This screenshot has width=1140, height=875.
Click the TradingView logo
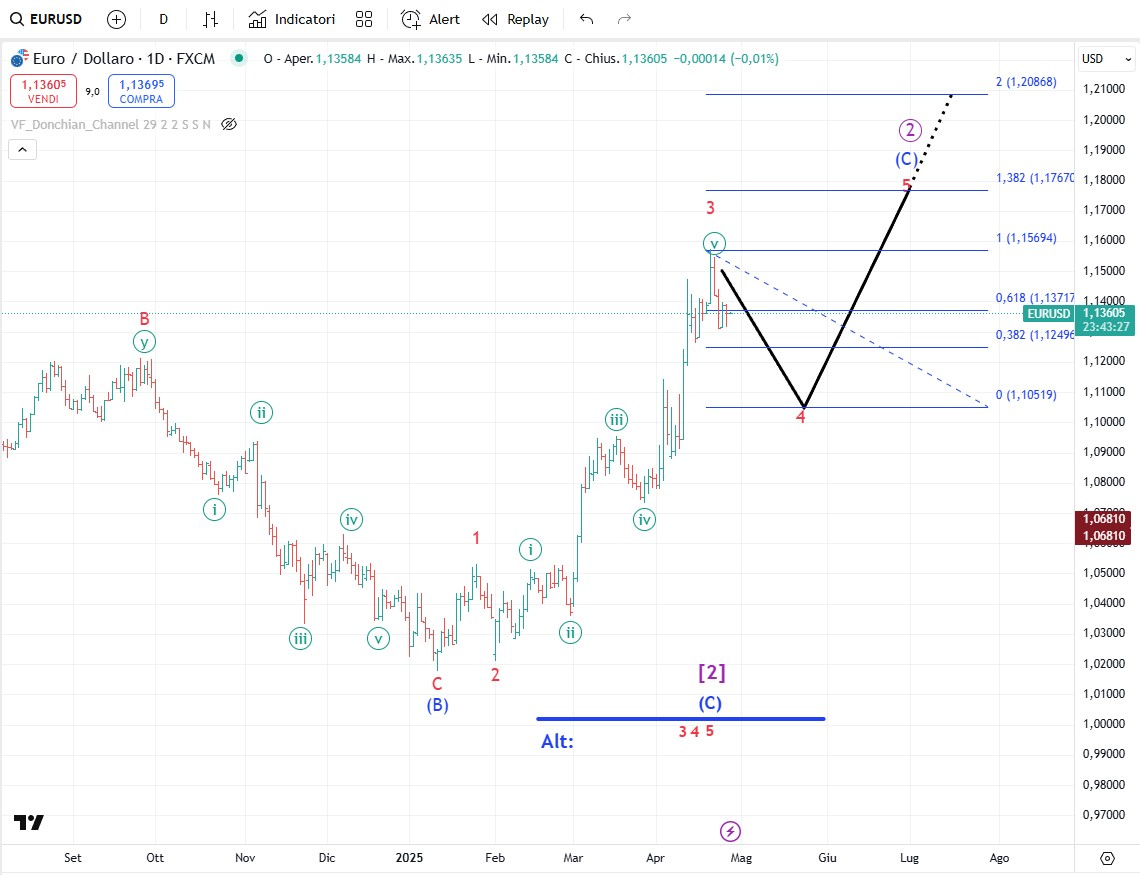(28, 822)
